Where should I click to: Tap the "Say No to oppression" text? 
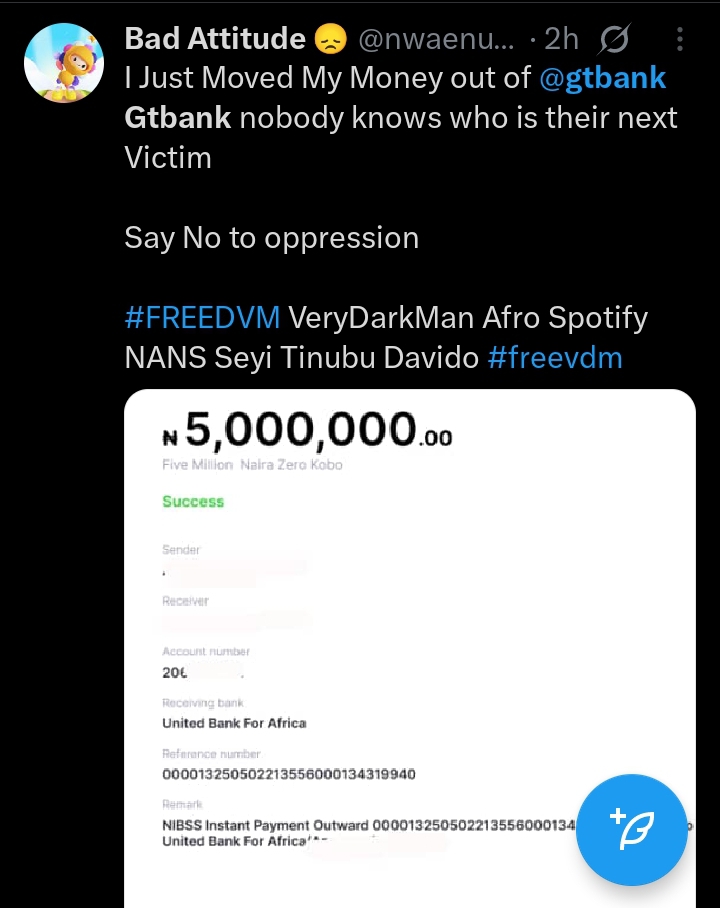[x=271, y=238]
